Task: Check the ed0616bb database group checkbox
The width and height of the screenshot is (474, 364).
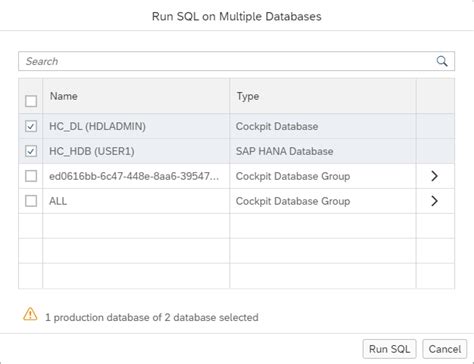Action: [31, 176]
